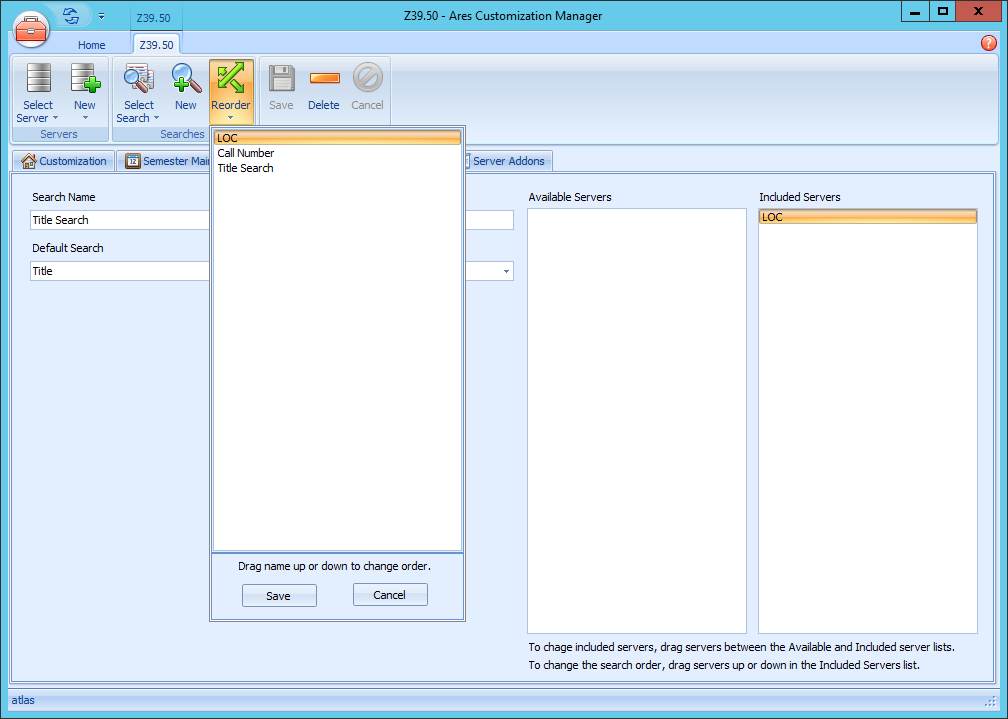Image resolution: width=1008 pixels, height=719 pixels.
Task: Click Cancel in the reorder popup
Action: point(390,595)
